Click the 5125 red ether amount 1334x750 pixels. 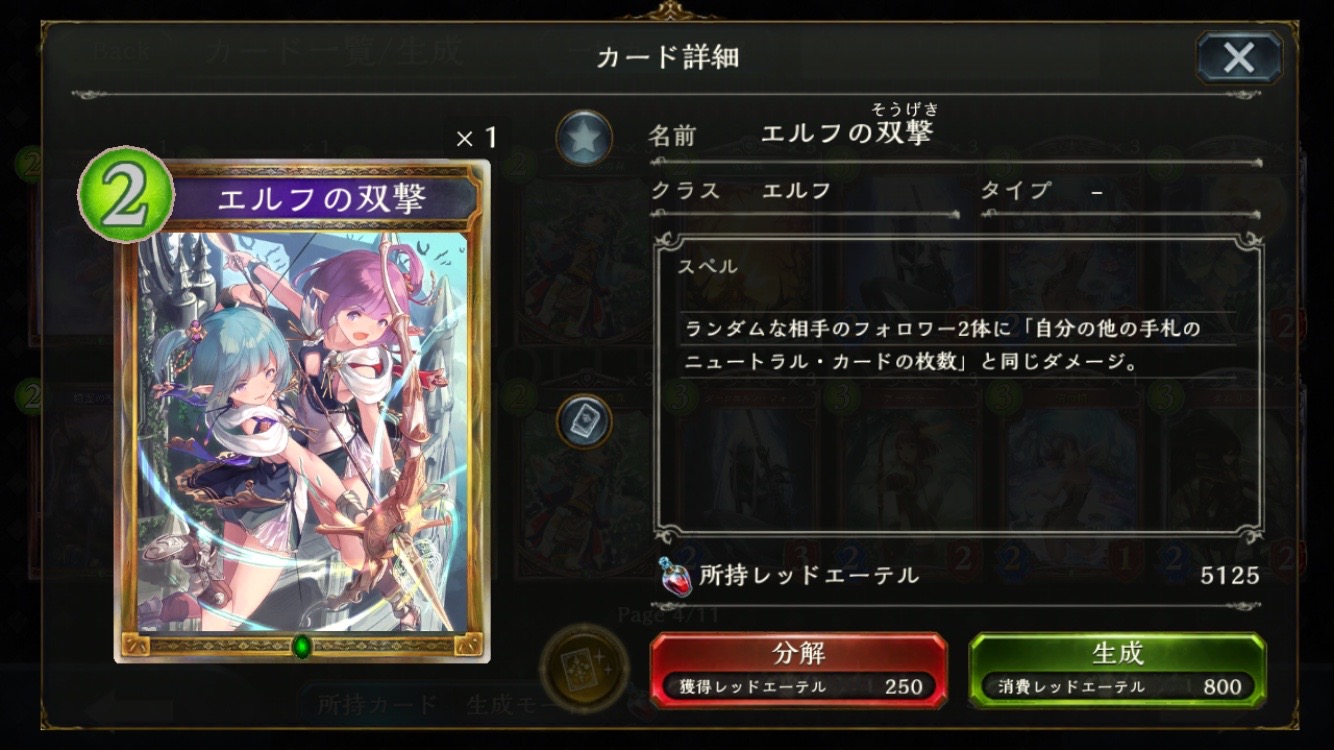click(1229, 575)
